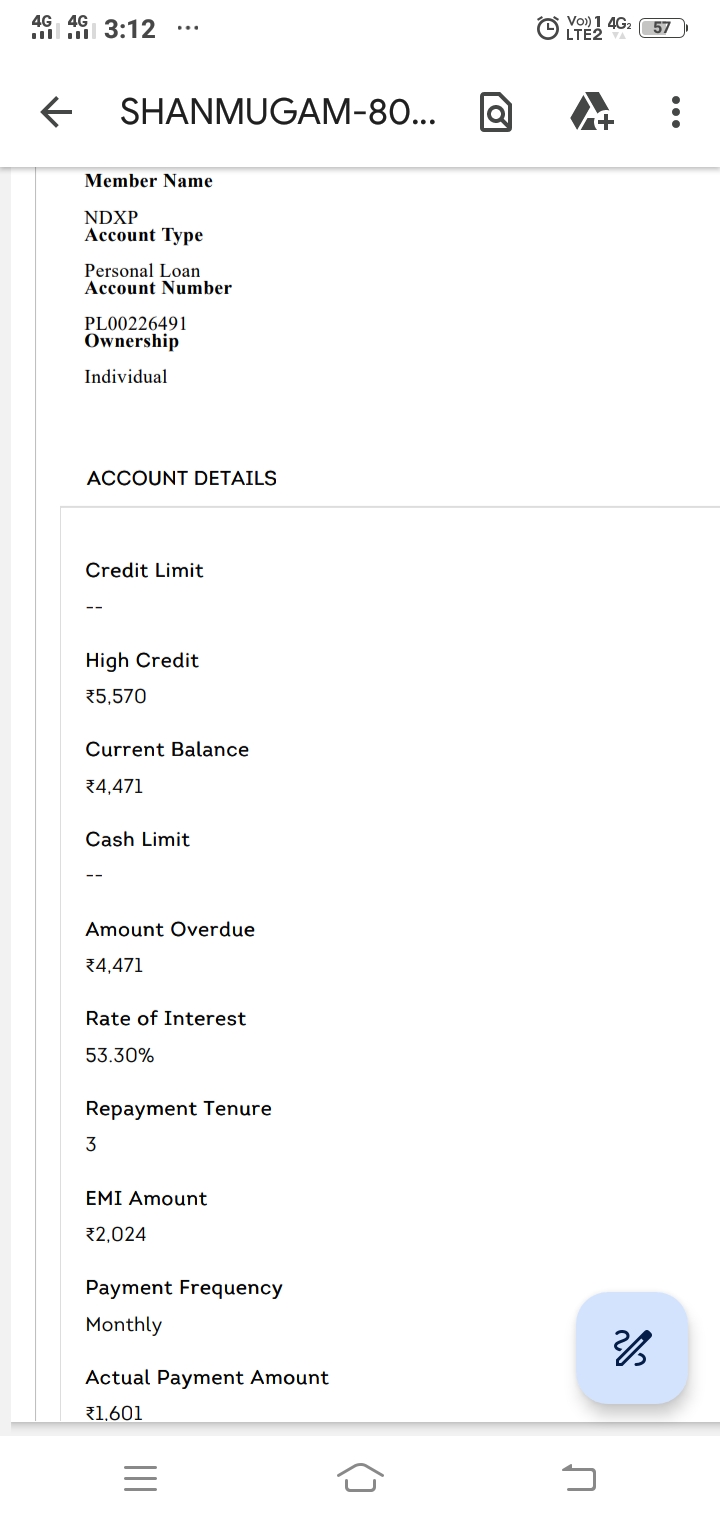Select the Payment Frequency Monthly text
This screenshot has height=1520, width=720.
coord(124,1324)
